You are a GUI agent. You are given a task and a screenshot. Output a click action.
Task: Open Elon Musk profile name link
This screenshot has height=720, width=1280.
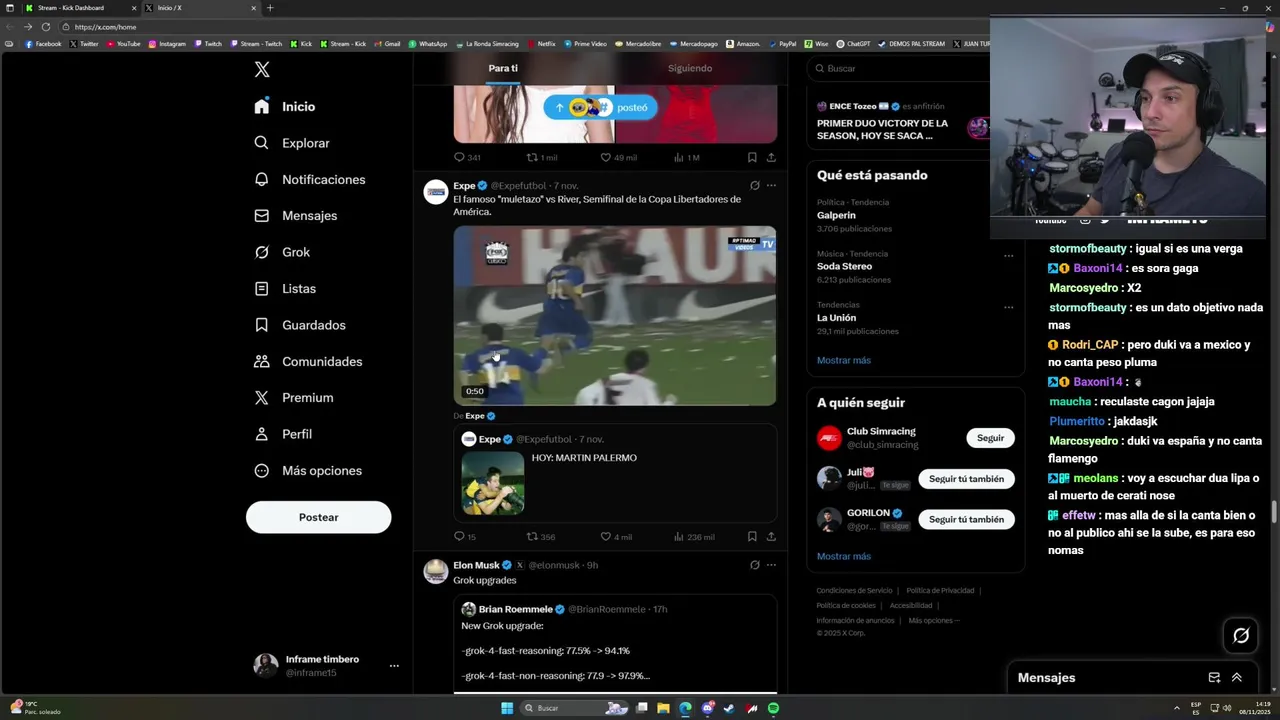[476, 565]
